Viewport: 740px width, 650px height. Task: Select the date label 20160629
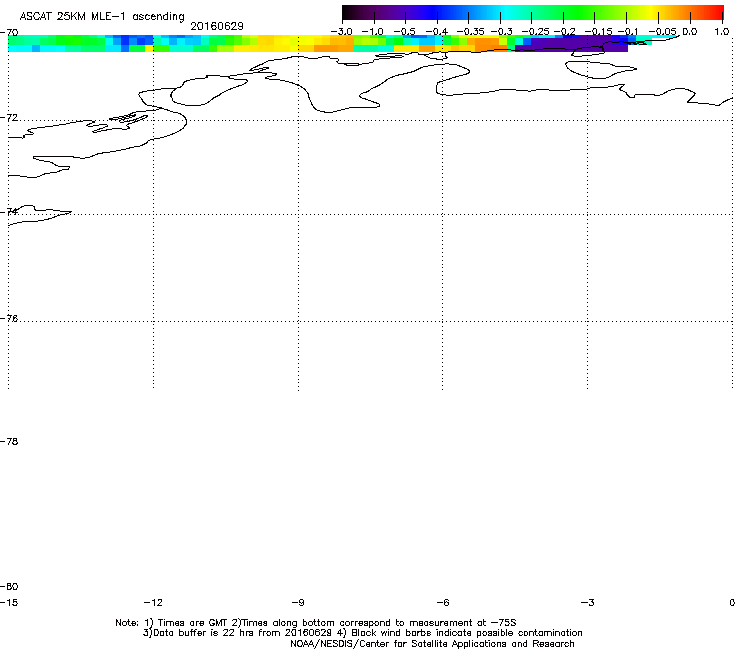[217, 26]
